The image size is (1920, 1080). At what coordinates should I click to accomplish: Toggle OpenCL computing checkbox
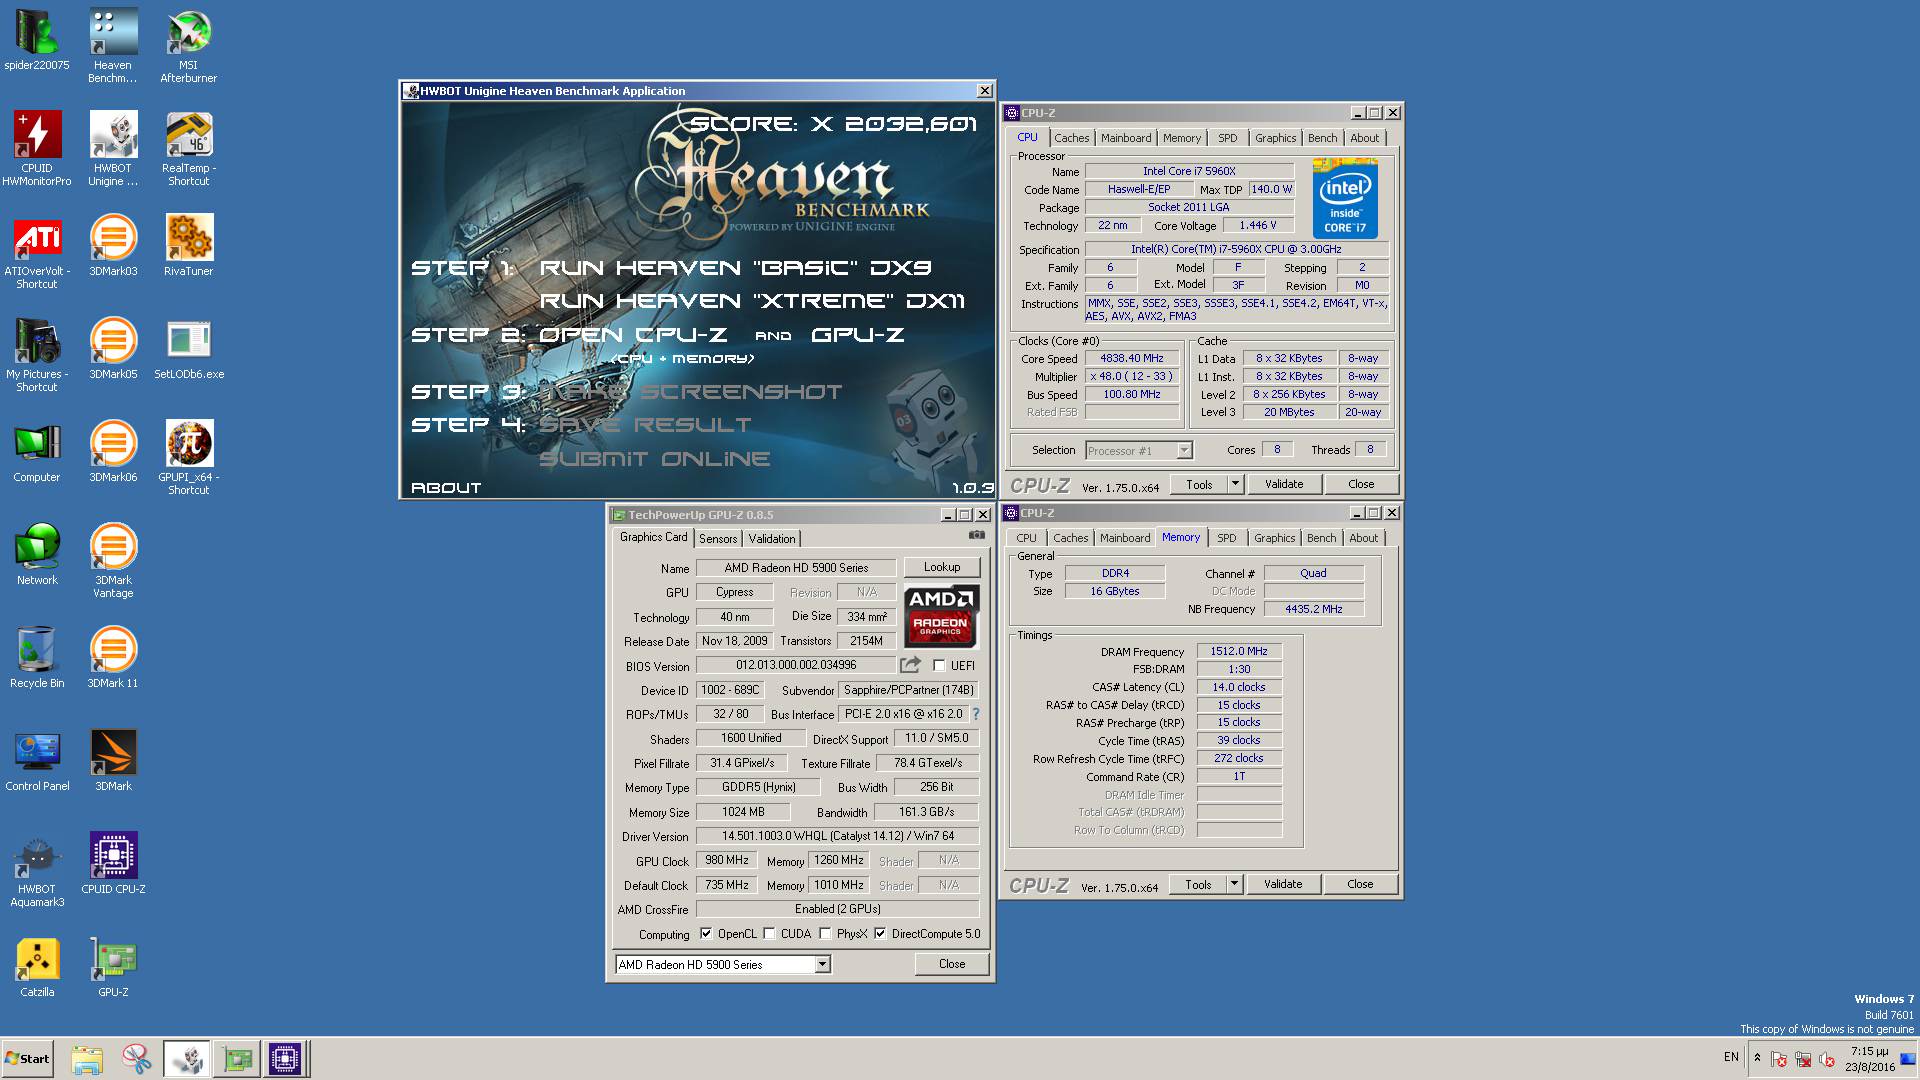tap(706, 934)
